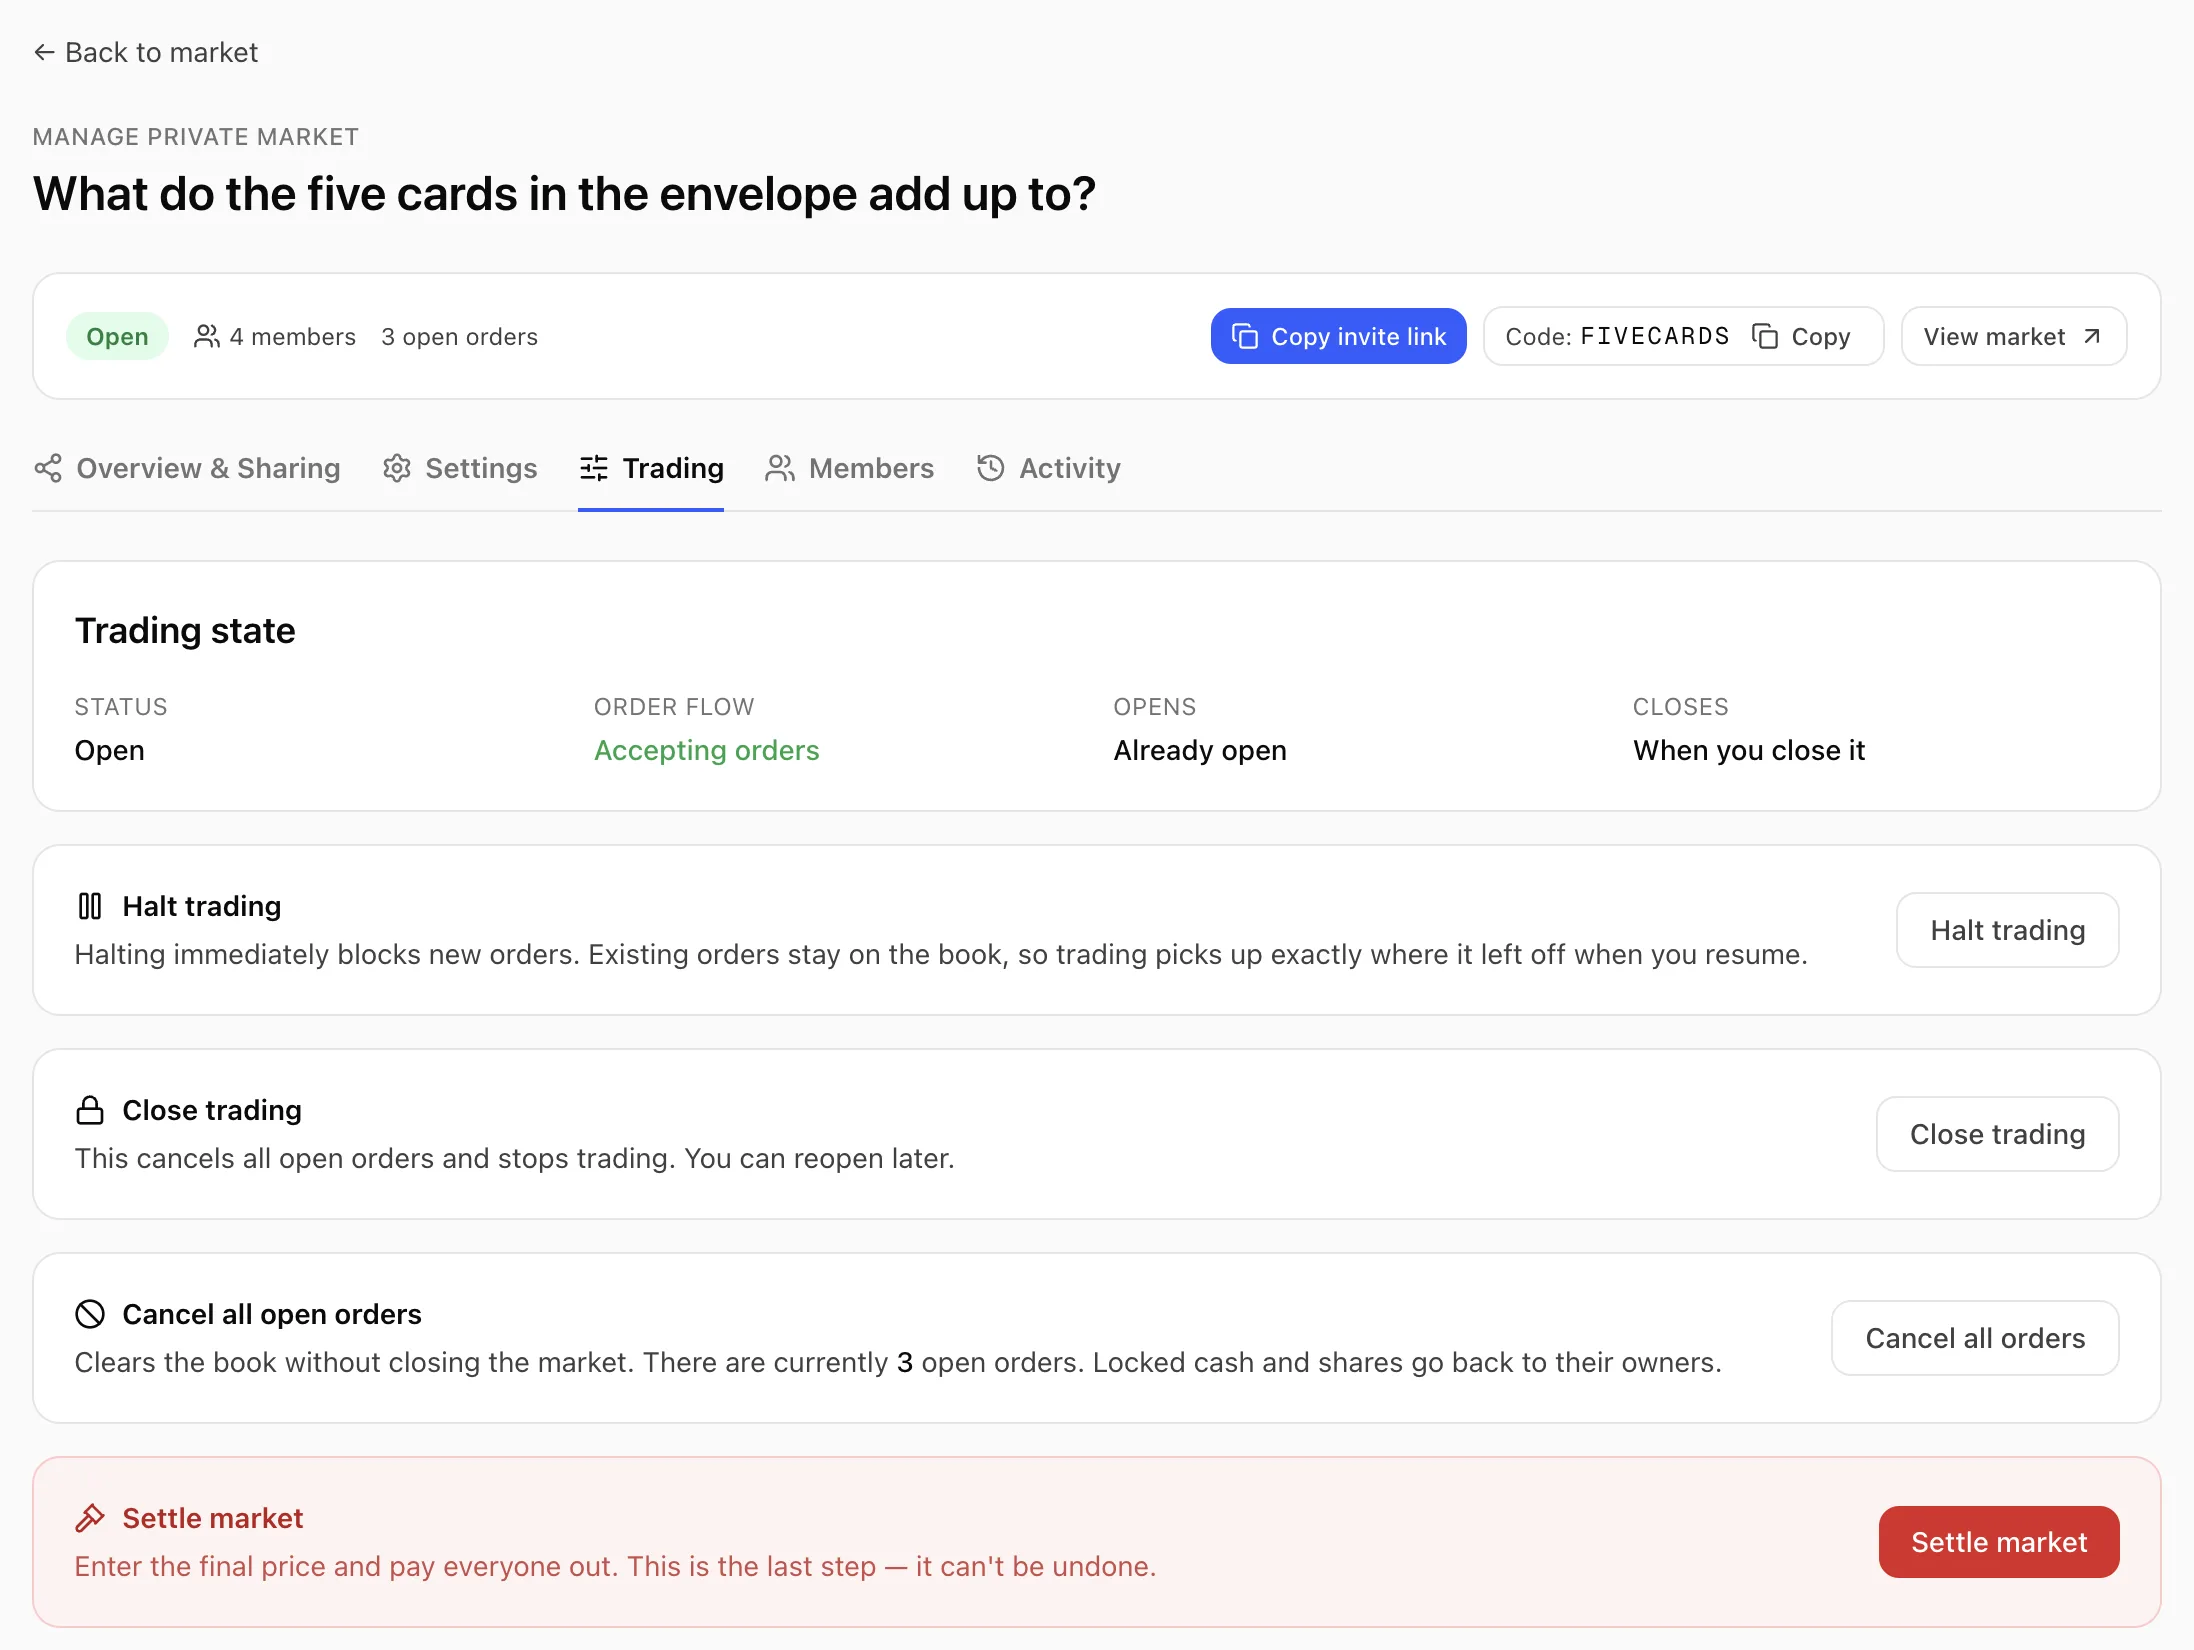The height and width of the screenshot is (1650, 2194).
Task: Switch to Members tab
Action: coord(850,468)
